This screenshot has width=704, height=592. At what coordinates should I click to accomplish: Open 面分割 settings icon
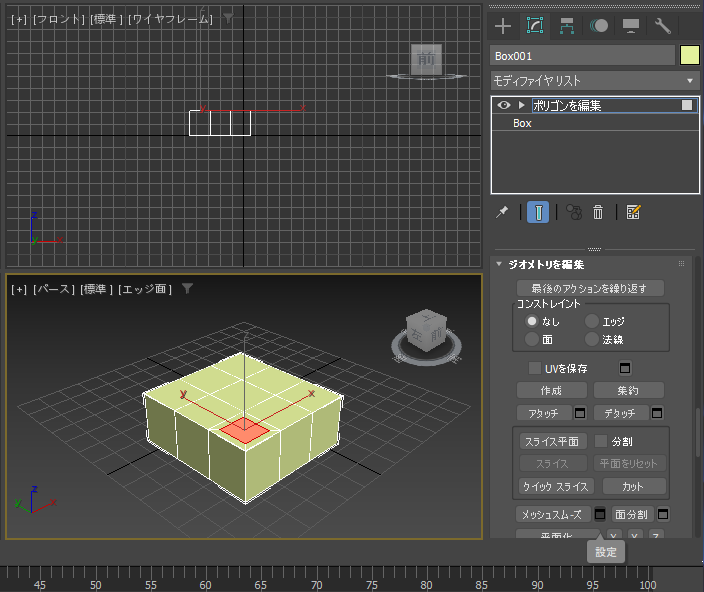pos(663,514)
